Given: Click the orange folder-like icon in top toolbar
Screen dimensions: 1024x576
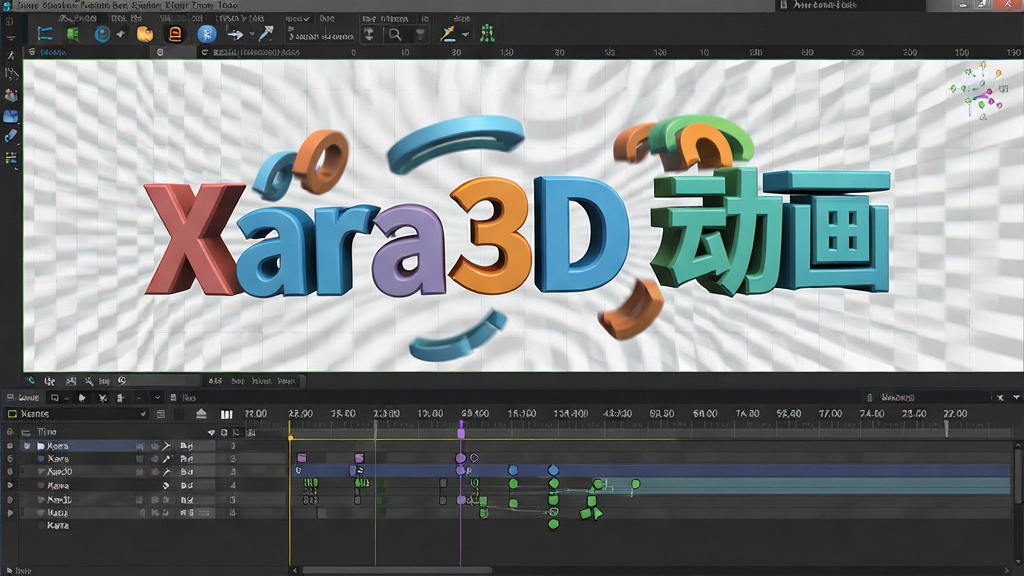Looking at the screenshot, I should click(x=145, y=34).
